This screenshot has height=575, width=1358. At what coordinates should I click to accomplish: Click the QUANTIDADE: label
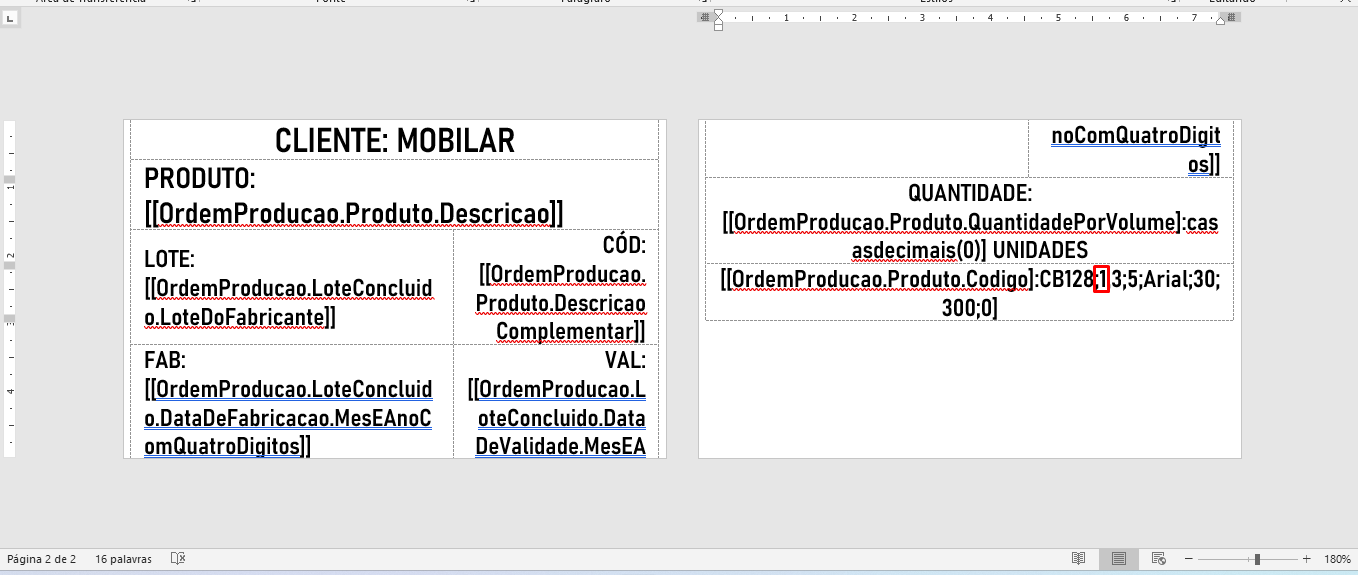coord(969,192)
